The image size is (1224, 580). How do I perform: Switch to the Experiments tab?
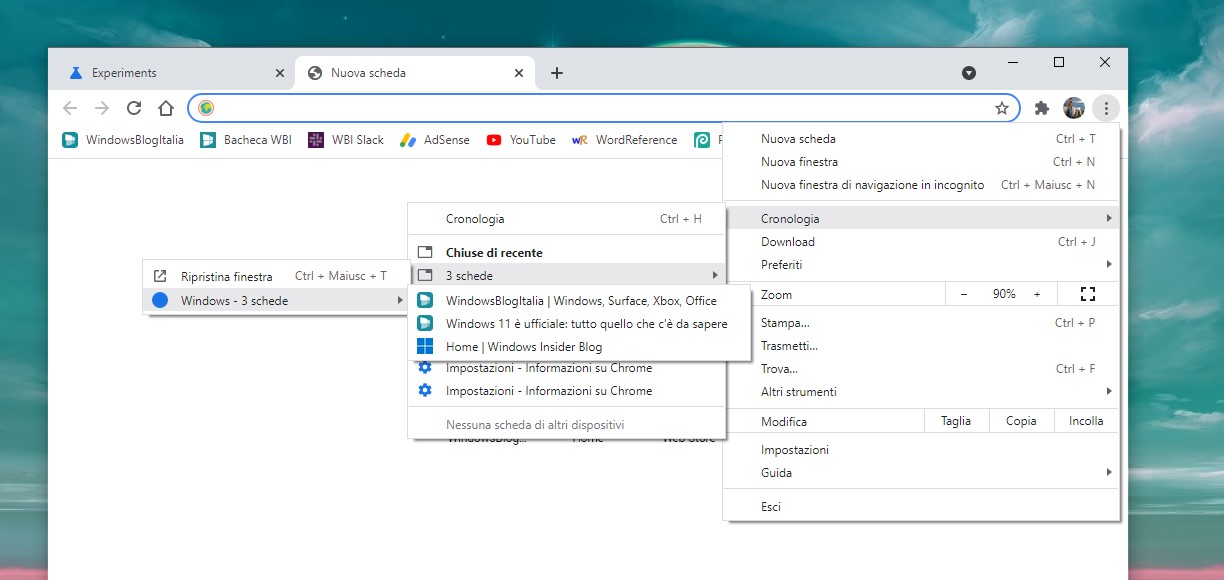pyautogui.click(x=172, y=73)
